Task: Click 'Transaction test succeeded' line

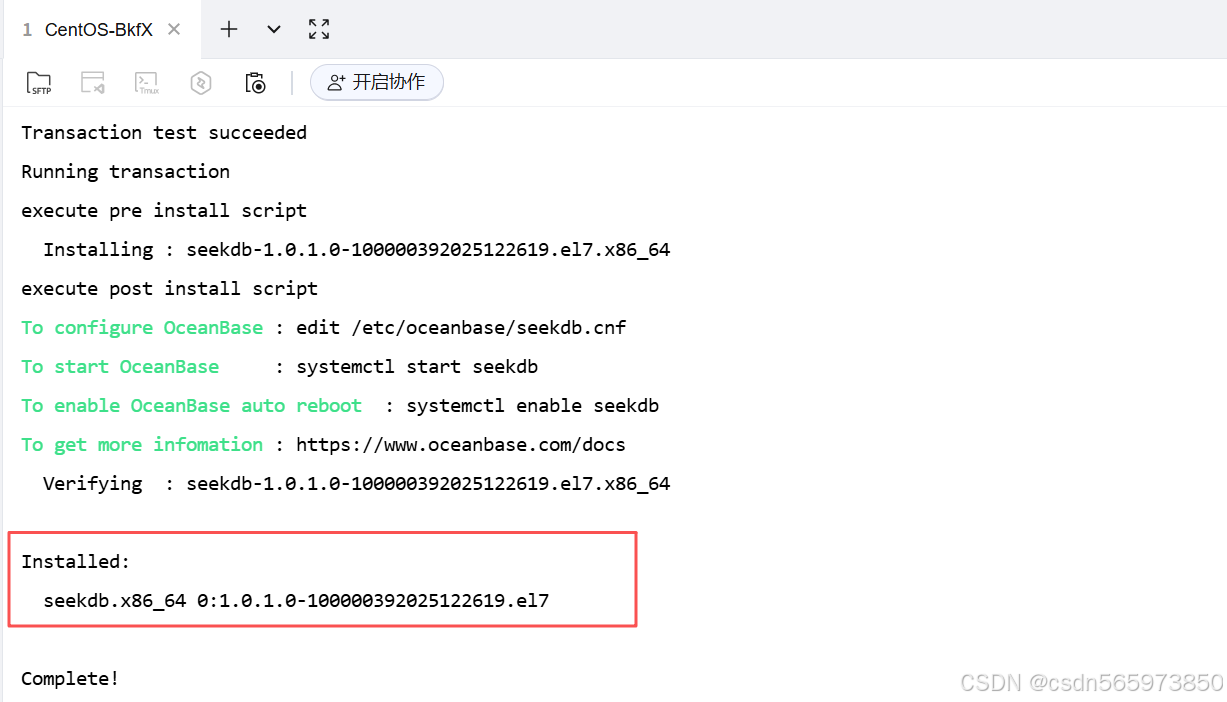Action: (x=164, y=132)
